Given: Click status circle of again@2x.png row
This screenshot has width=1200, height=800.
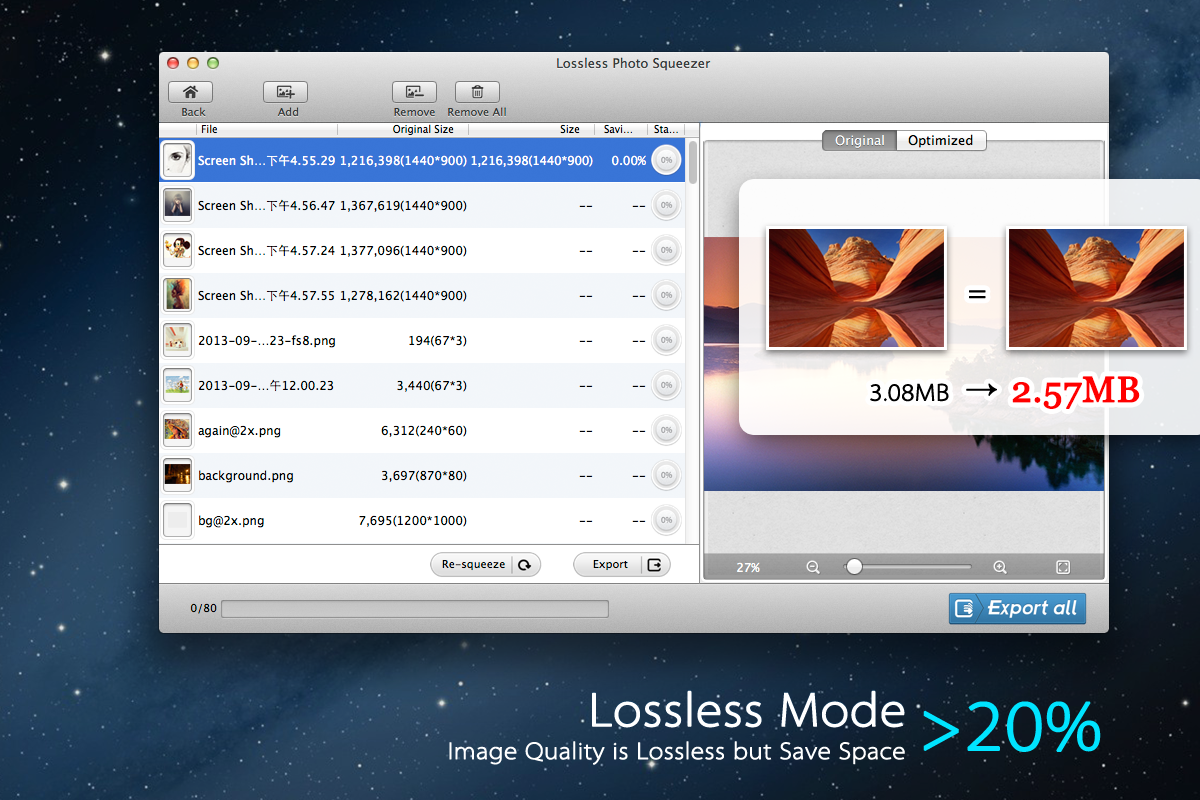Looking at the screenshot, I should pyautogui.click(x=666, y=430).
